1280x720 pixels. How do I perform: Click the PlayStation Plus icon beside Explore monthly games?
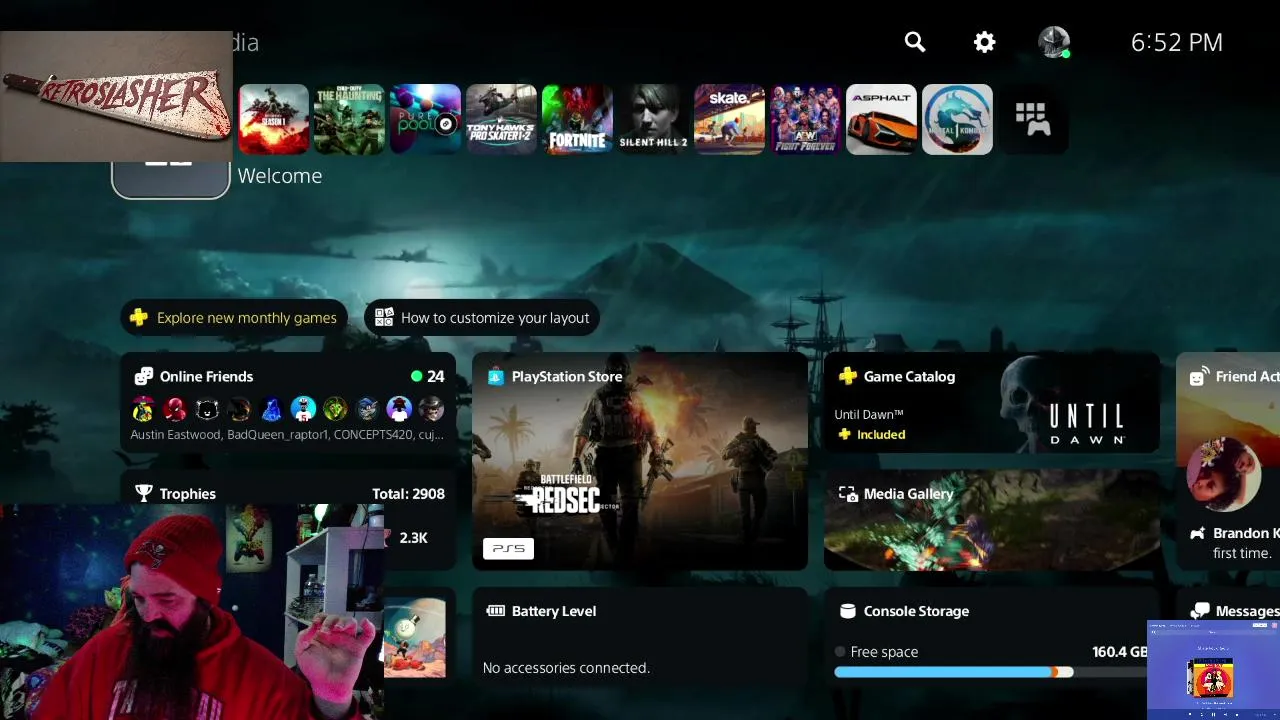click(x=139, y=318)
